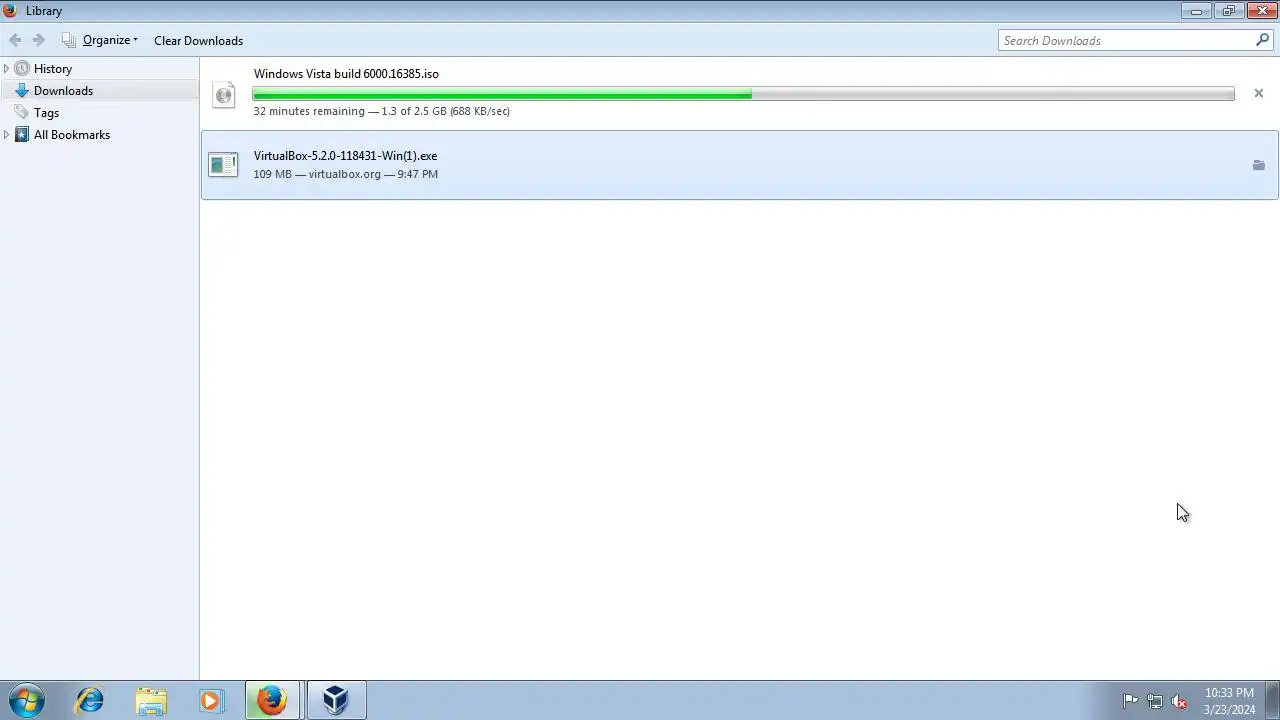The width and height of the screenshot is (1280, 720).
Task: Minimize the Library window
Action: (1196, 10)
